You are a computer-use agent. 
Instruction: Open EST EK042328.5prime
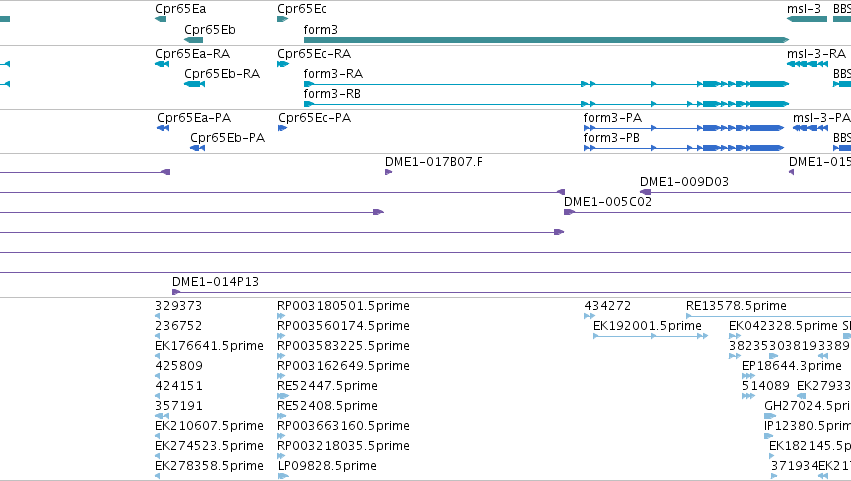click(783, 326)
